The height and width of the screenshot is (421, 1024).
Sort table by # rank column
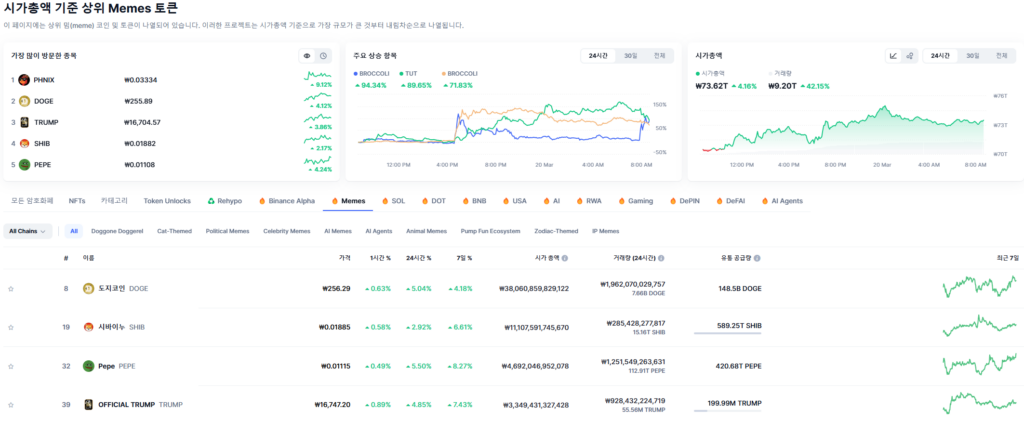point(66,258)
